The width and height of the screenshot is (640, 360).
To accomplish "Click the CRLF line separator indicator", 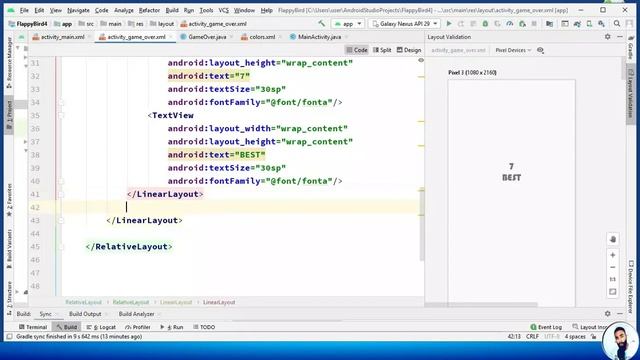I will [x=532, y=337].
